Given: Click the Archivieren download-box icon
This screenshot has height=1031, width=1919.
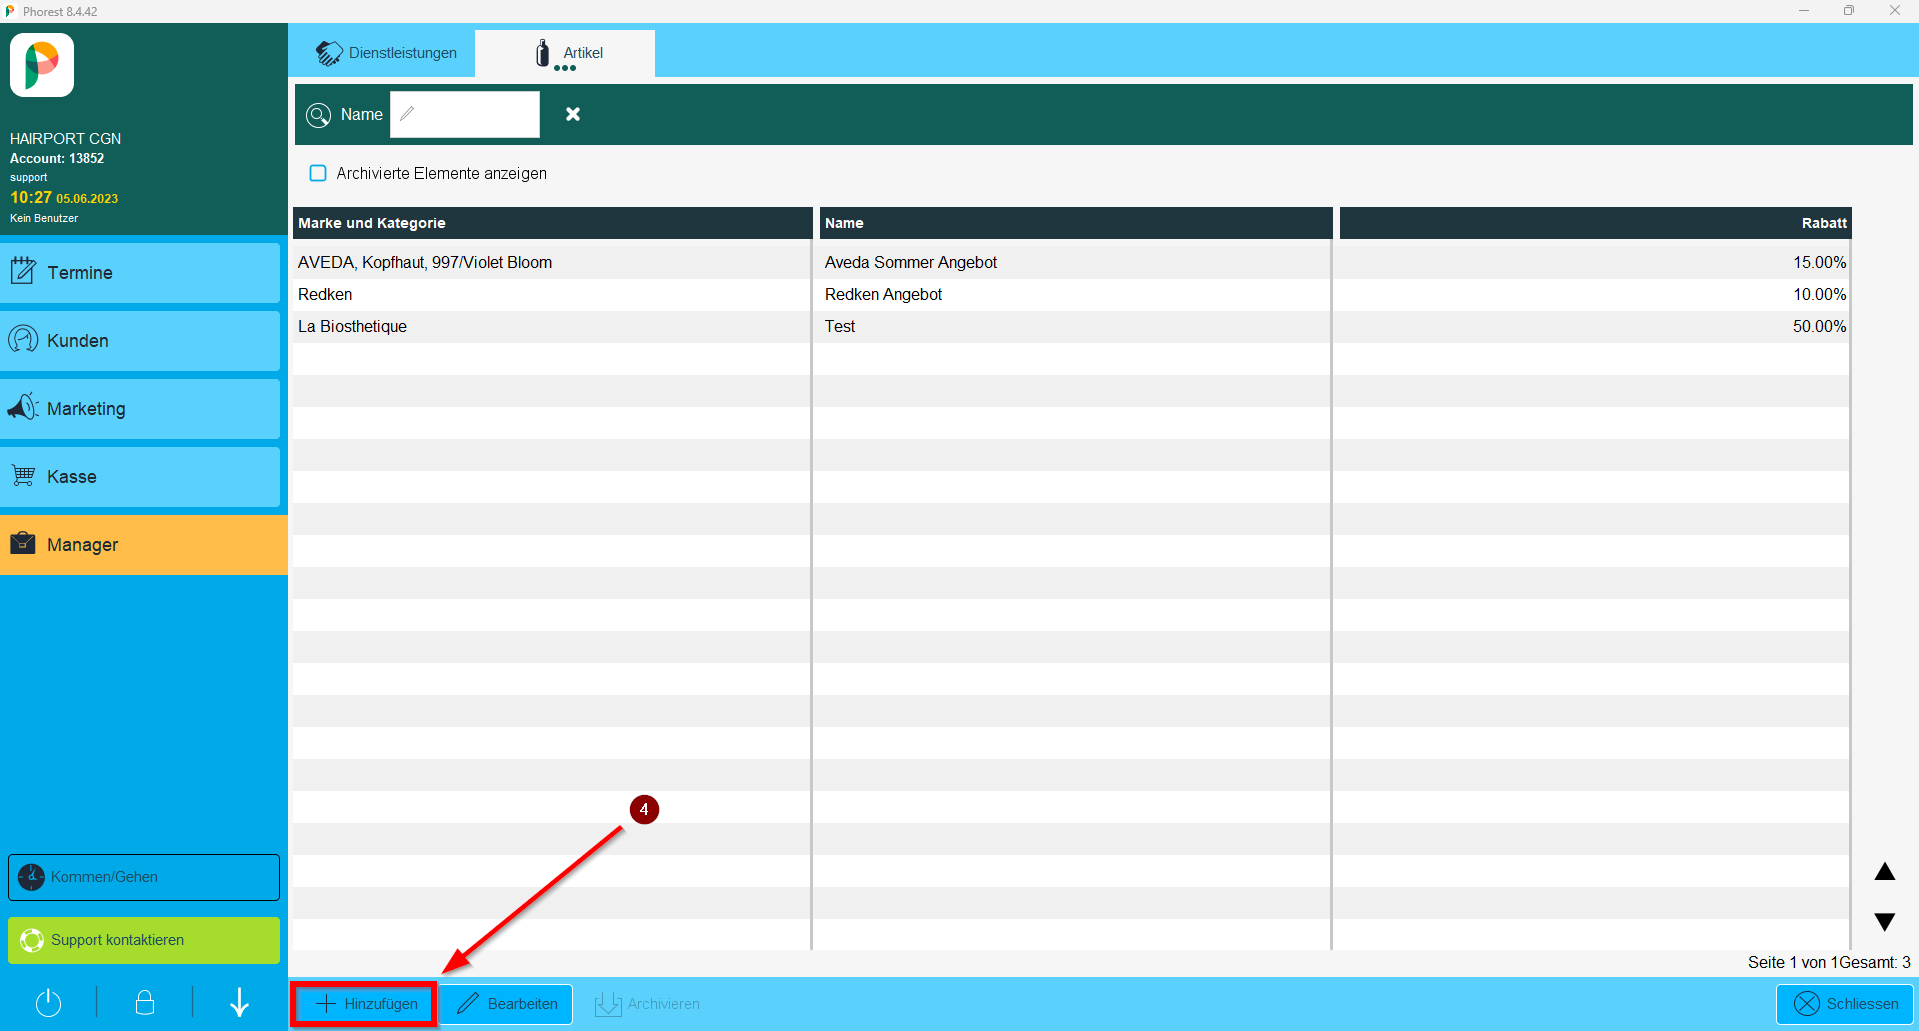Looking at the screenshot, I should 608,1004.
